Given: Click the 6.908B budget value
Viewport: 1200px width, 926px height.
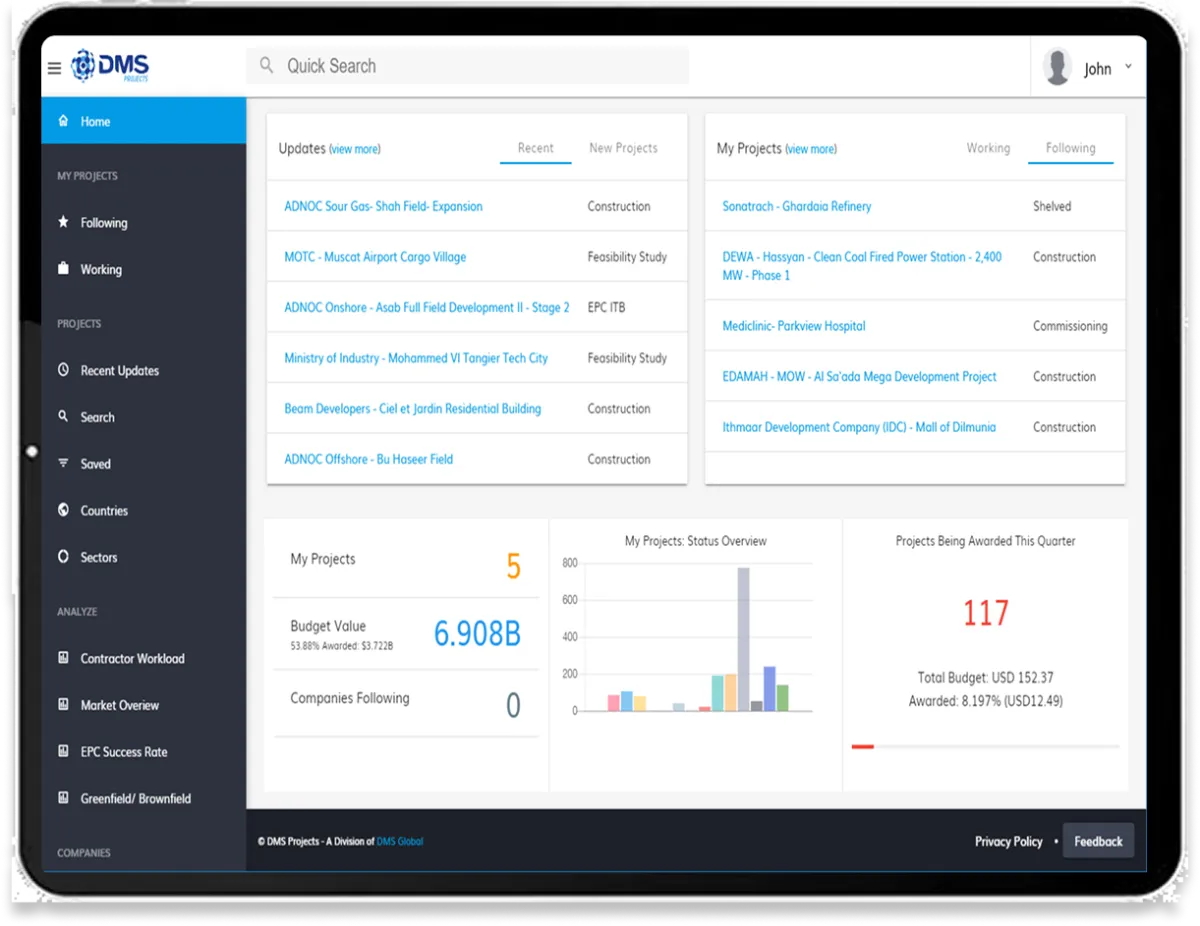Looking at the screenshot, I should 477,633.
